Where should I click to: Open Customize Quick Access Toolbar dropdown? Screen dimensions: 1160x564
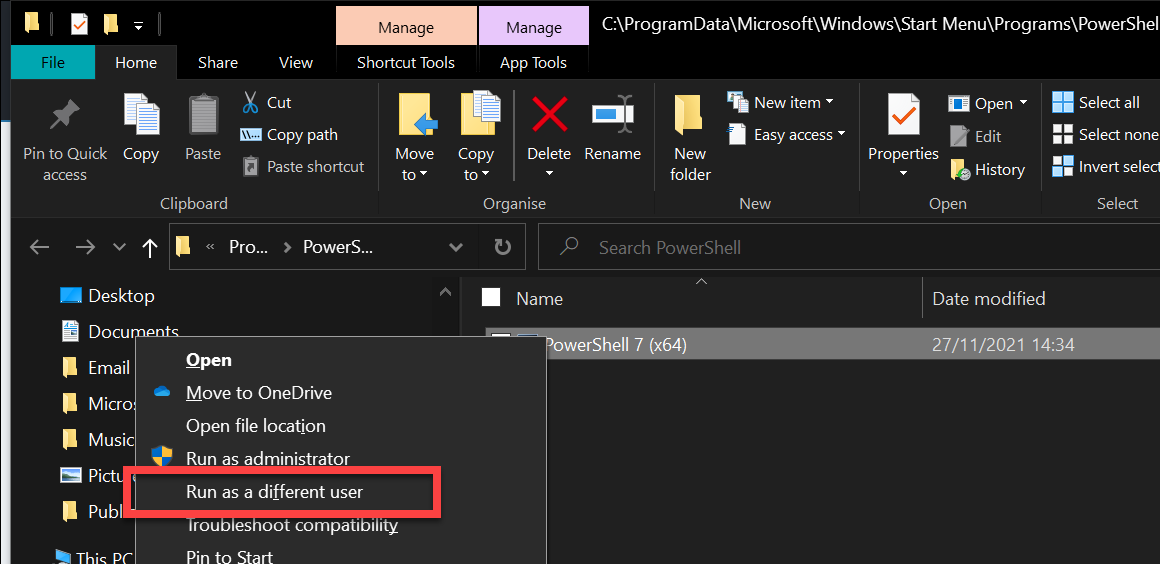point(138,26)
